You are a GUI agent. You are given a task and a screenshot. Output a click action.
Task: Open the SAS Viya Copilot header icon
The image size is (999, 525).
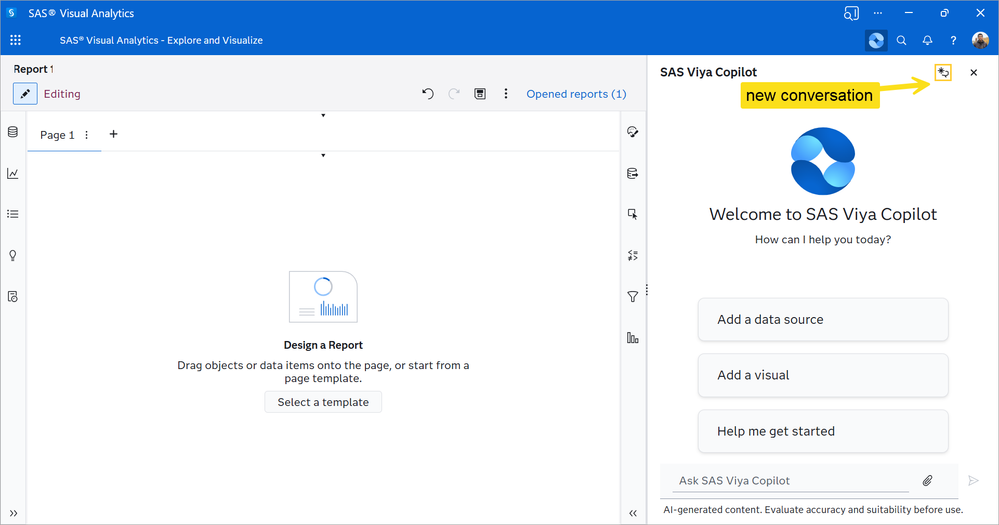[x=876, y=40]
